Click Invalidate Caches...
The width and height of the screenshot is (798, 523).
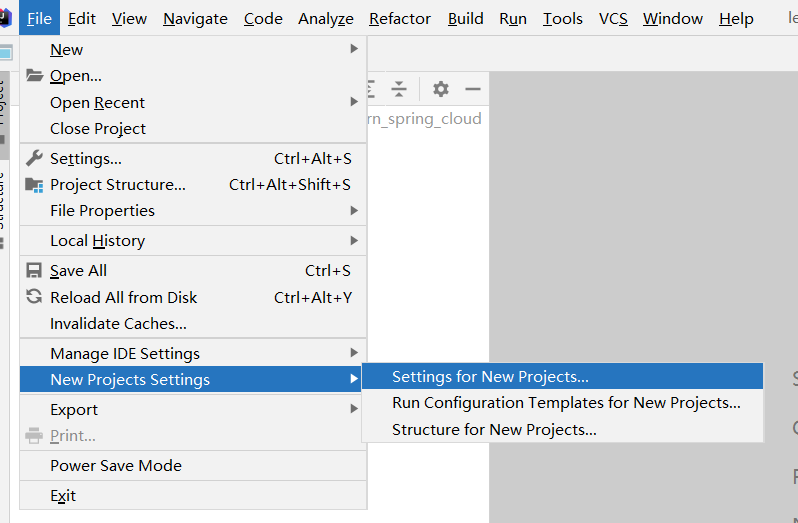118,323
